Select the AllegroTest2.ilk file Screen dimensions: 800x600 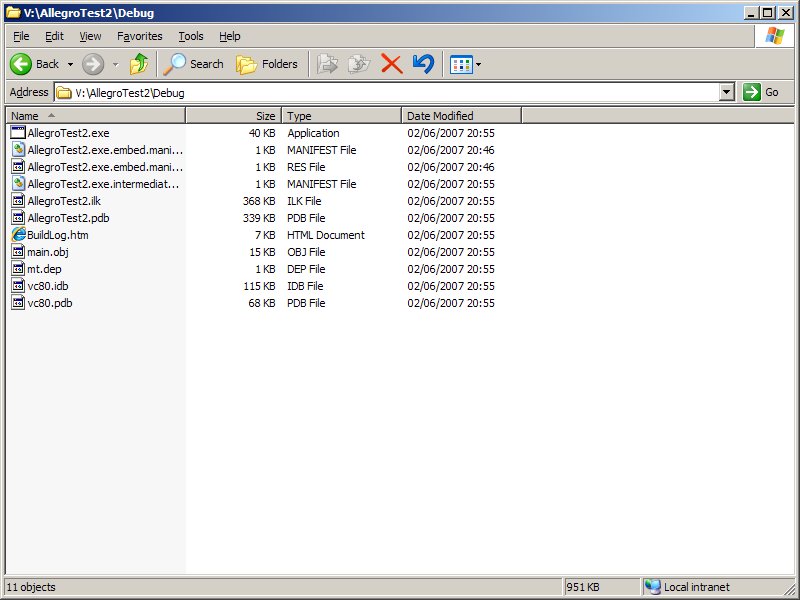64,201
